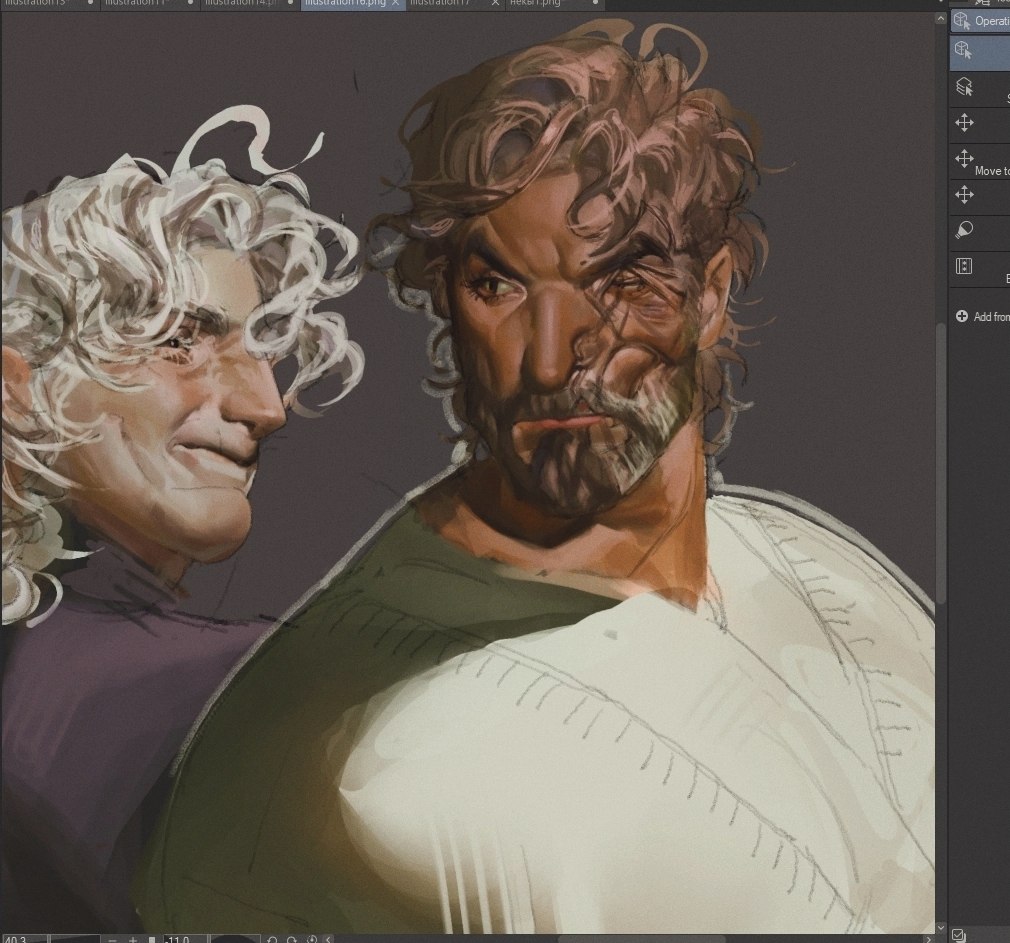Rotate canvas left with the counterclockwise arrow
The width and height of the screenshot is (1010, 943).
coord(272,940)
